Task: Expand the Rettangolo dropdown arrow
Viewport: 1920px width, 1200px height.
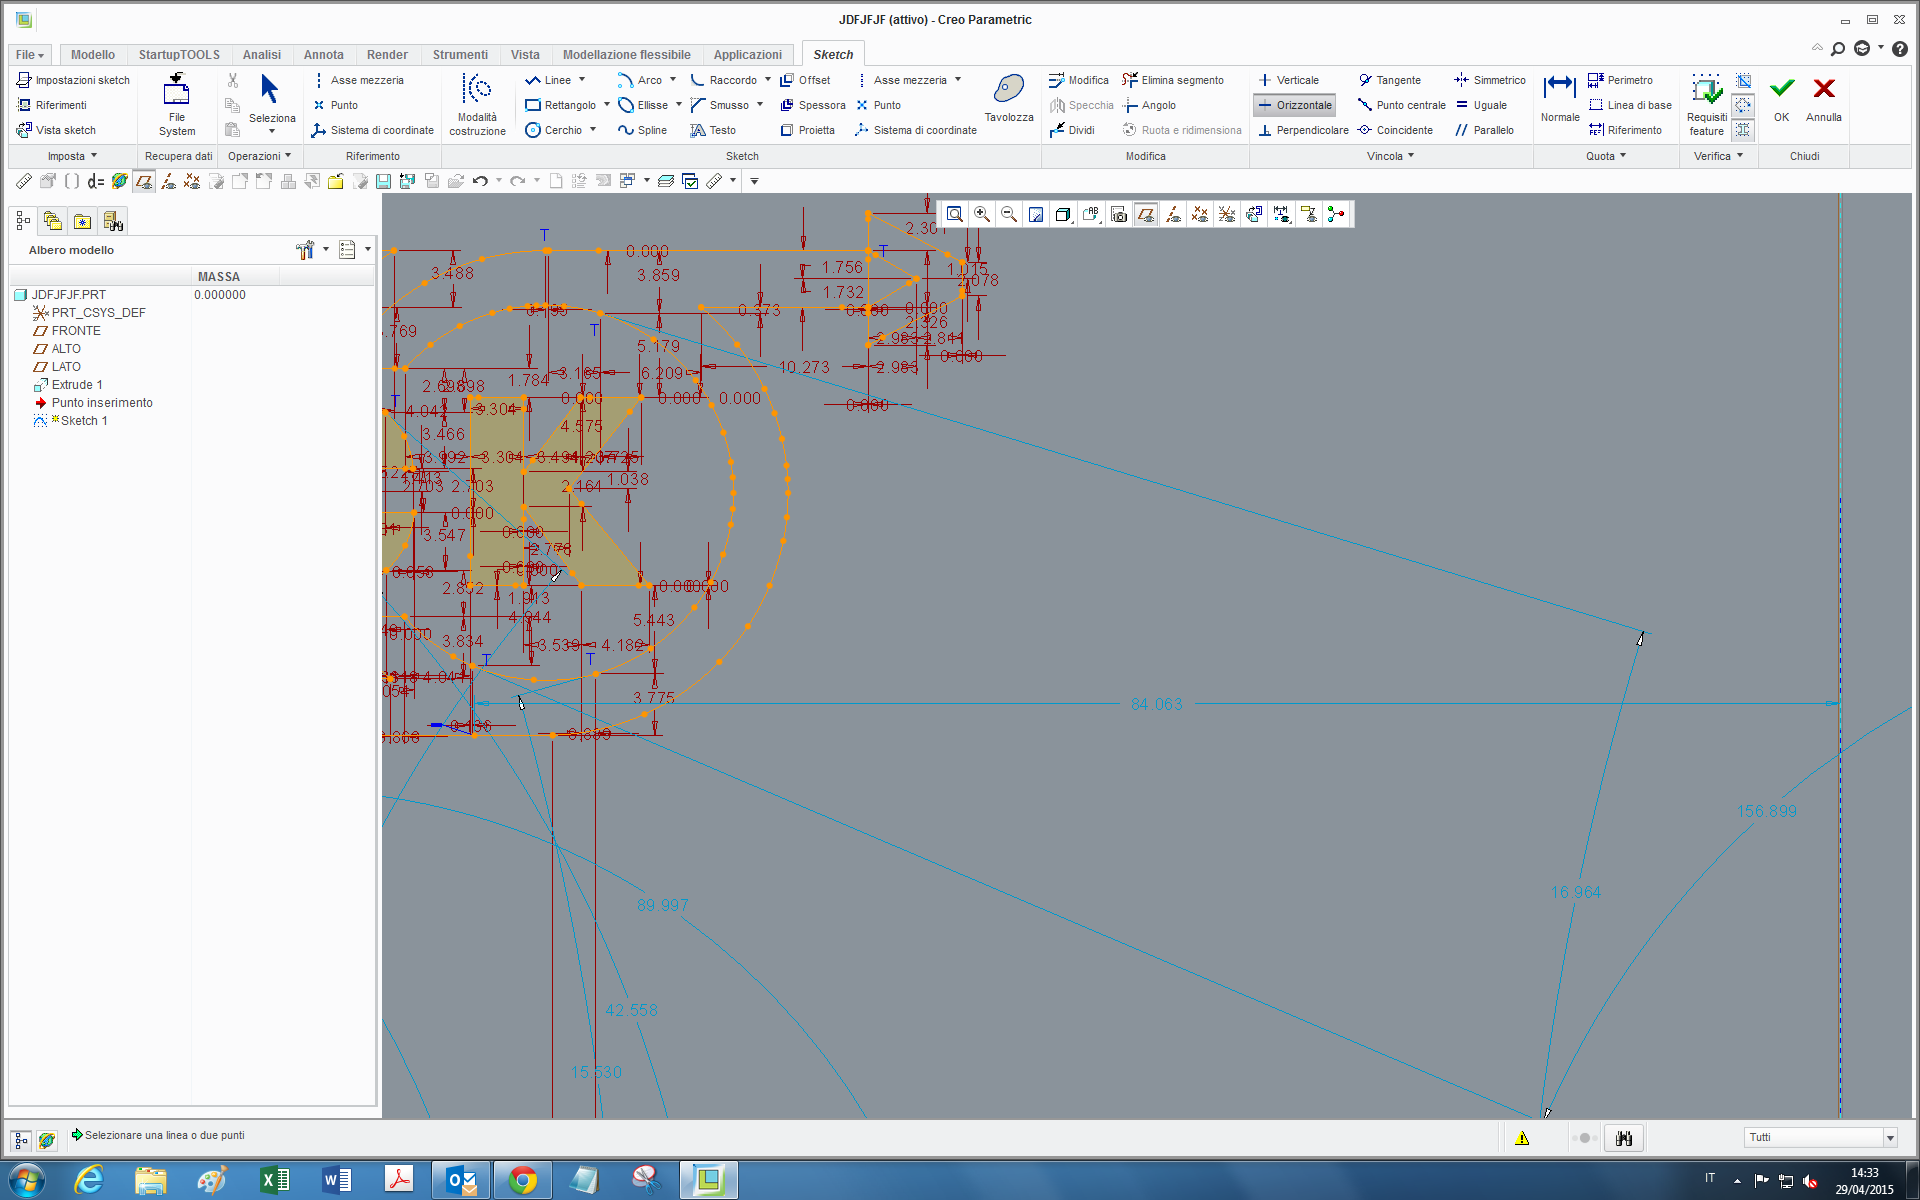Action: click(607, 104)
